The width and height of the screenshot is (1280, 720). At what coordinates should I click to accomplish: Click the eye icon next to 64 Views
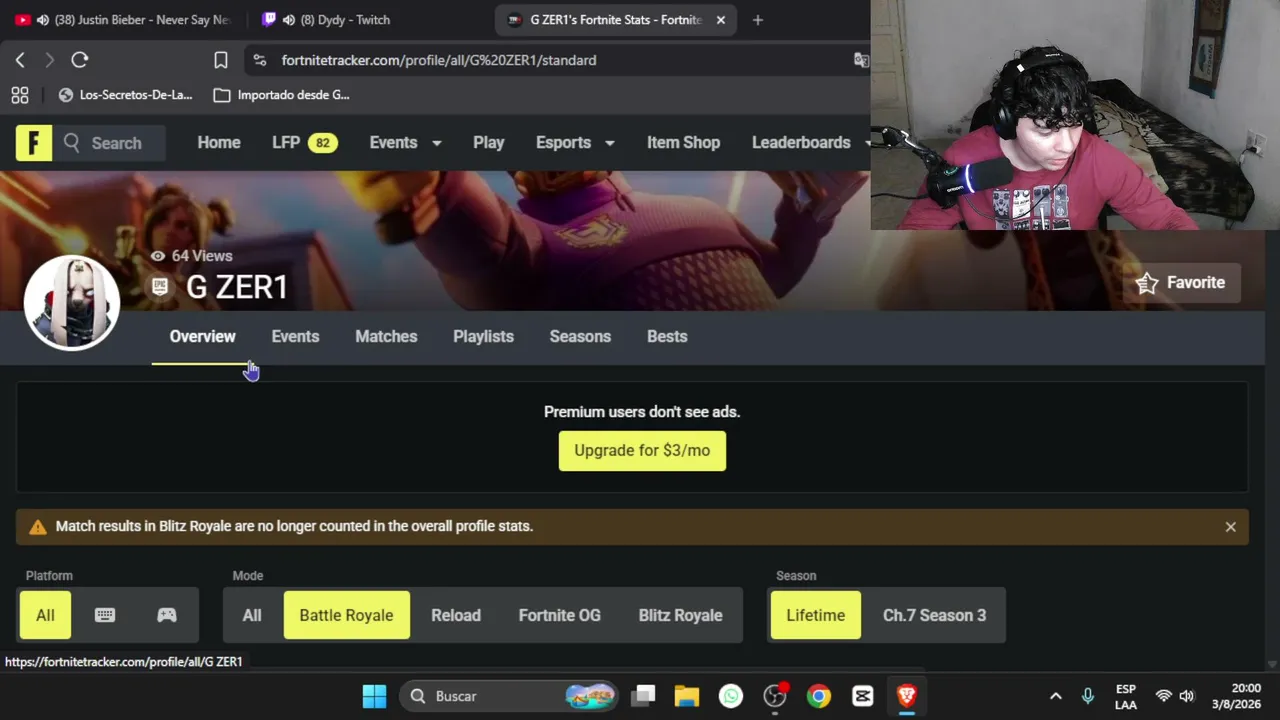158,256
